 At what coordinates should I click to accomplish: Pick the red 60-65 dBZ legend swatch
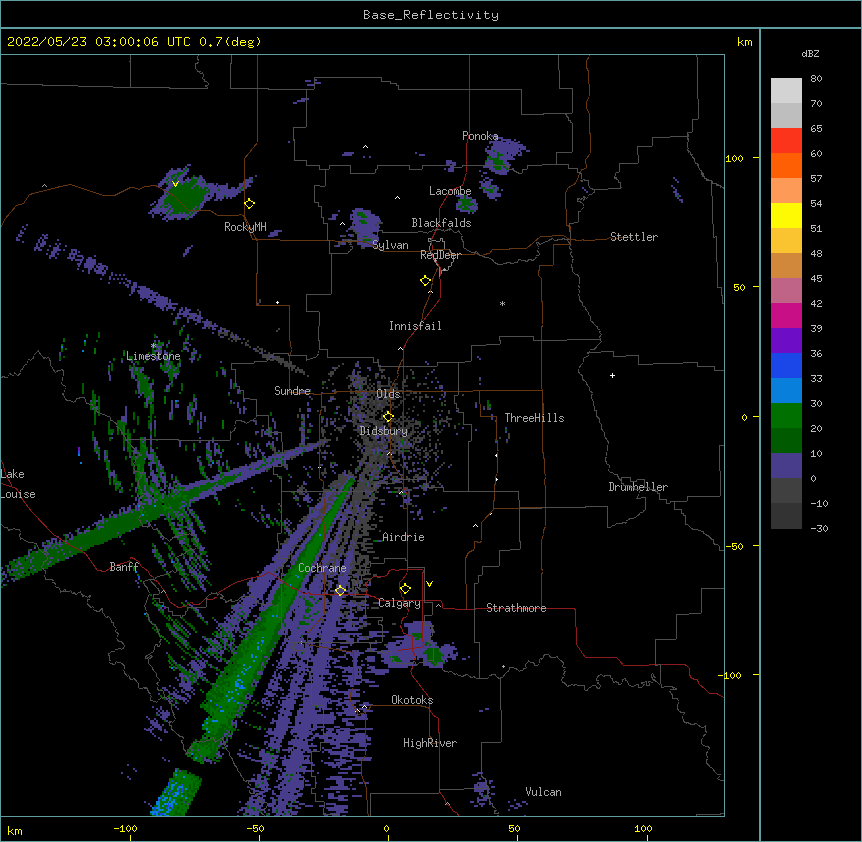pyautogui.click(x=786, y=140)
